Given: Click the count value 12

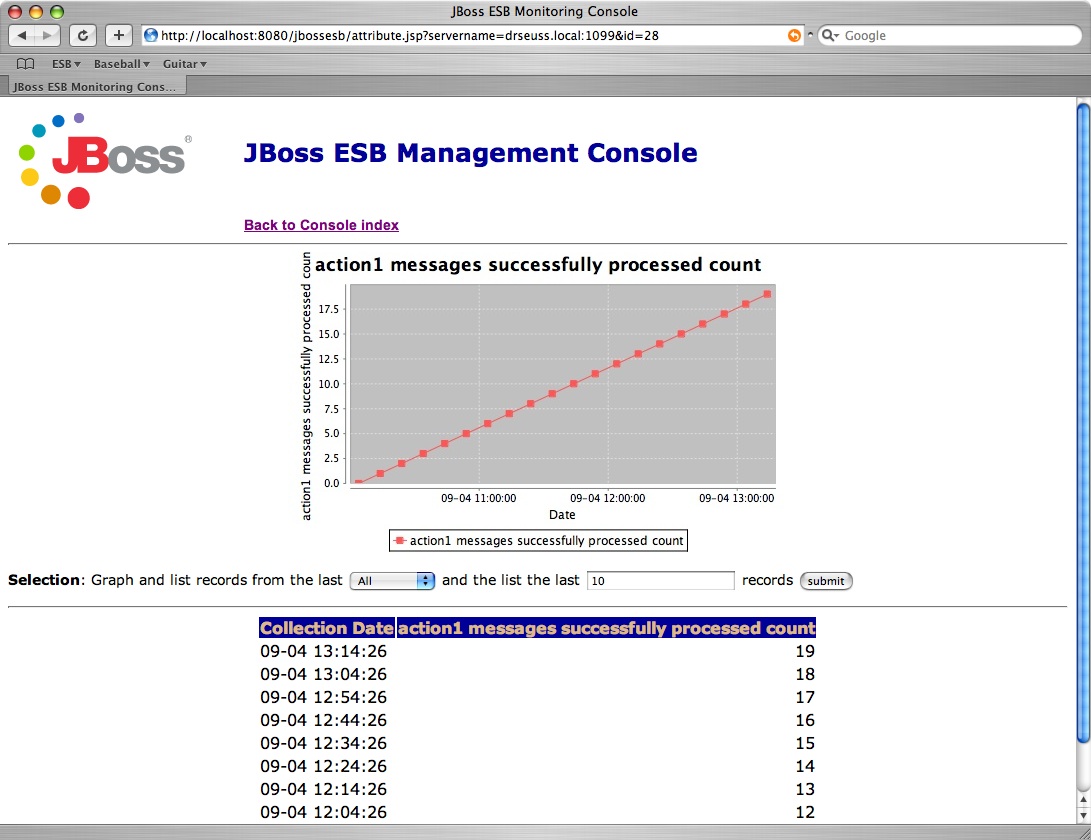Looking at the screenshot, I should click(805, 812).
